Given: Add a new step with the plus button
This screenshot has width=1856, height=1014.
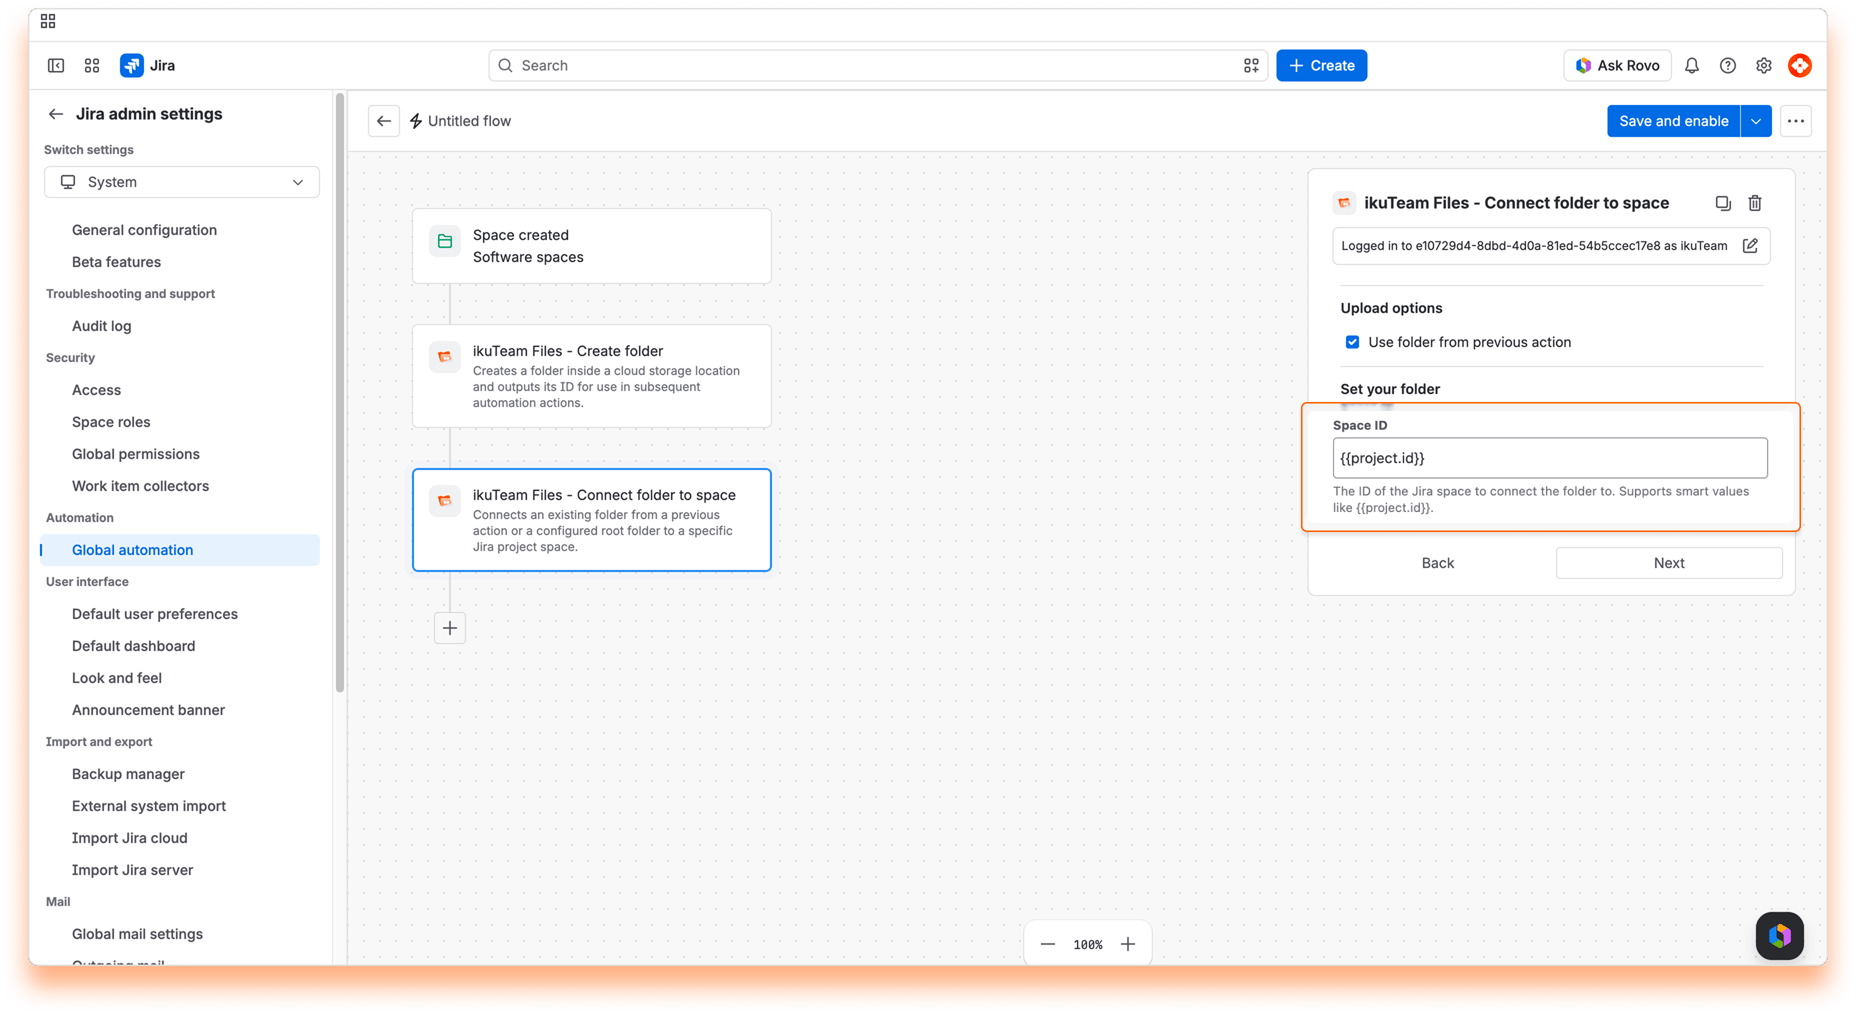Looking at the screenshot, I should 450,628.
